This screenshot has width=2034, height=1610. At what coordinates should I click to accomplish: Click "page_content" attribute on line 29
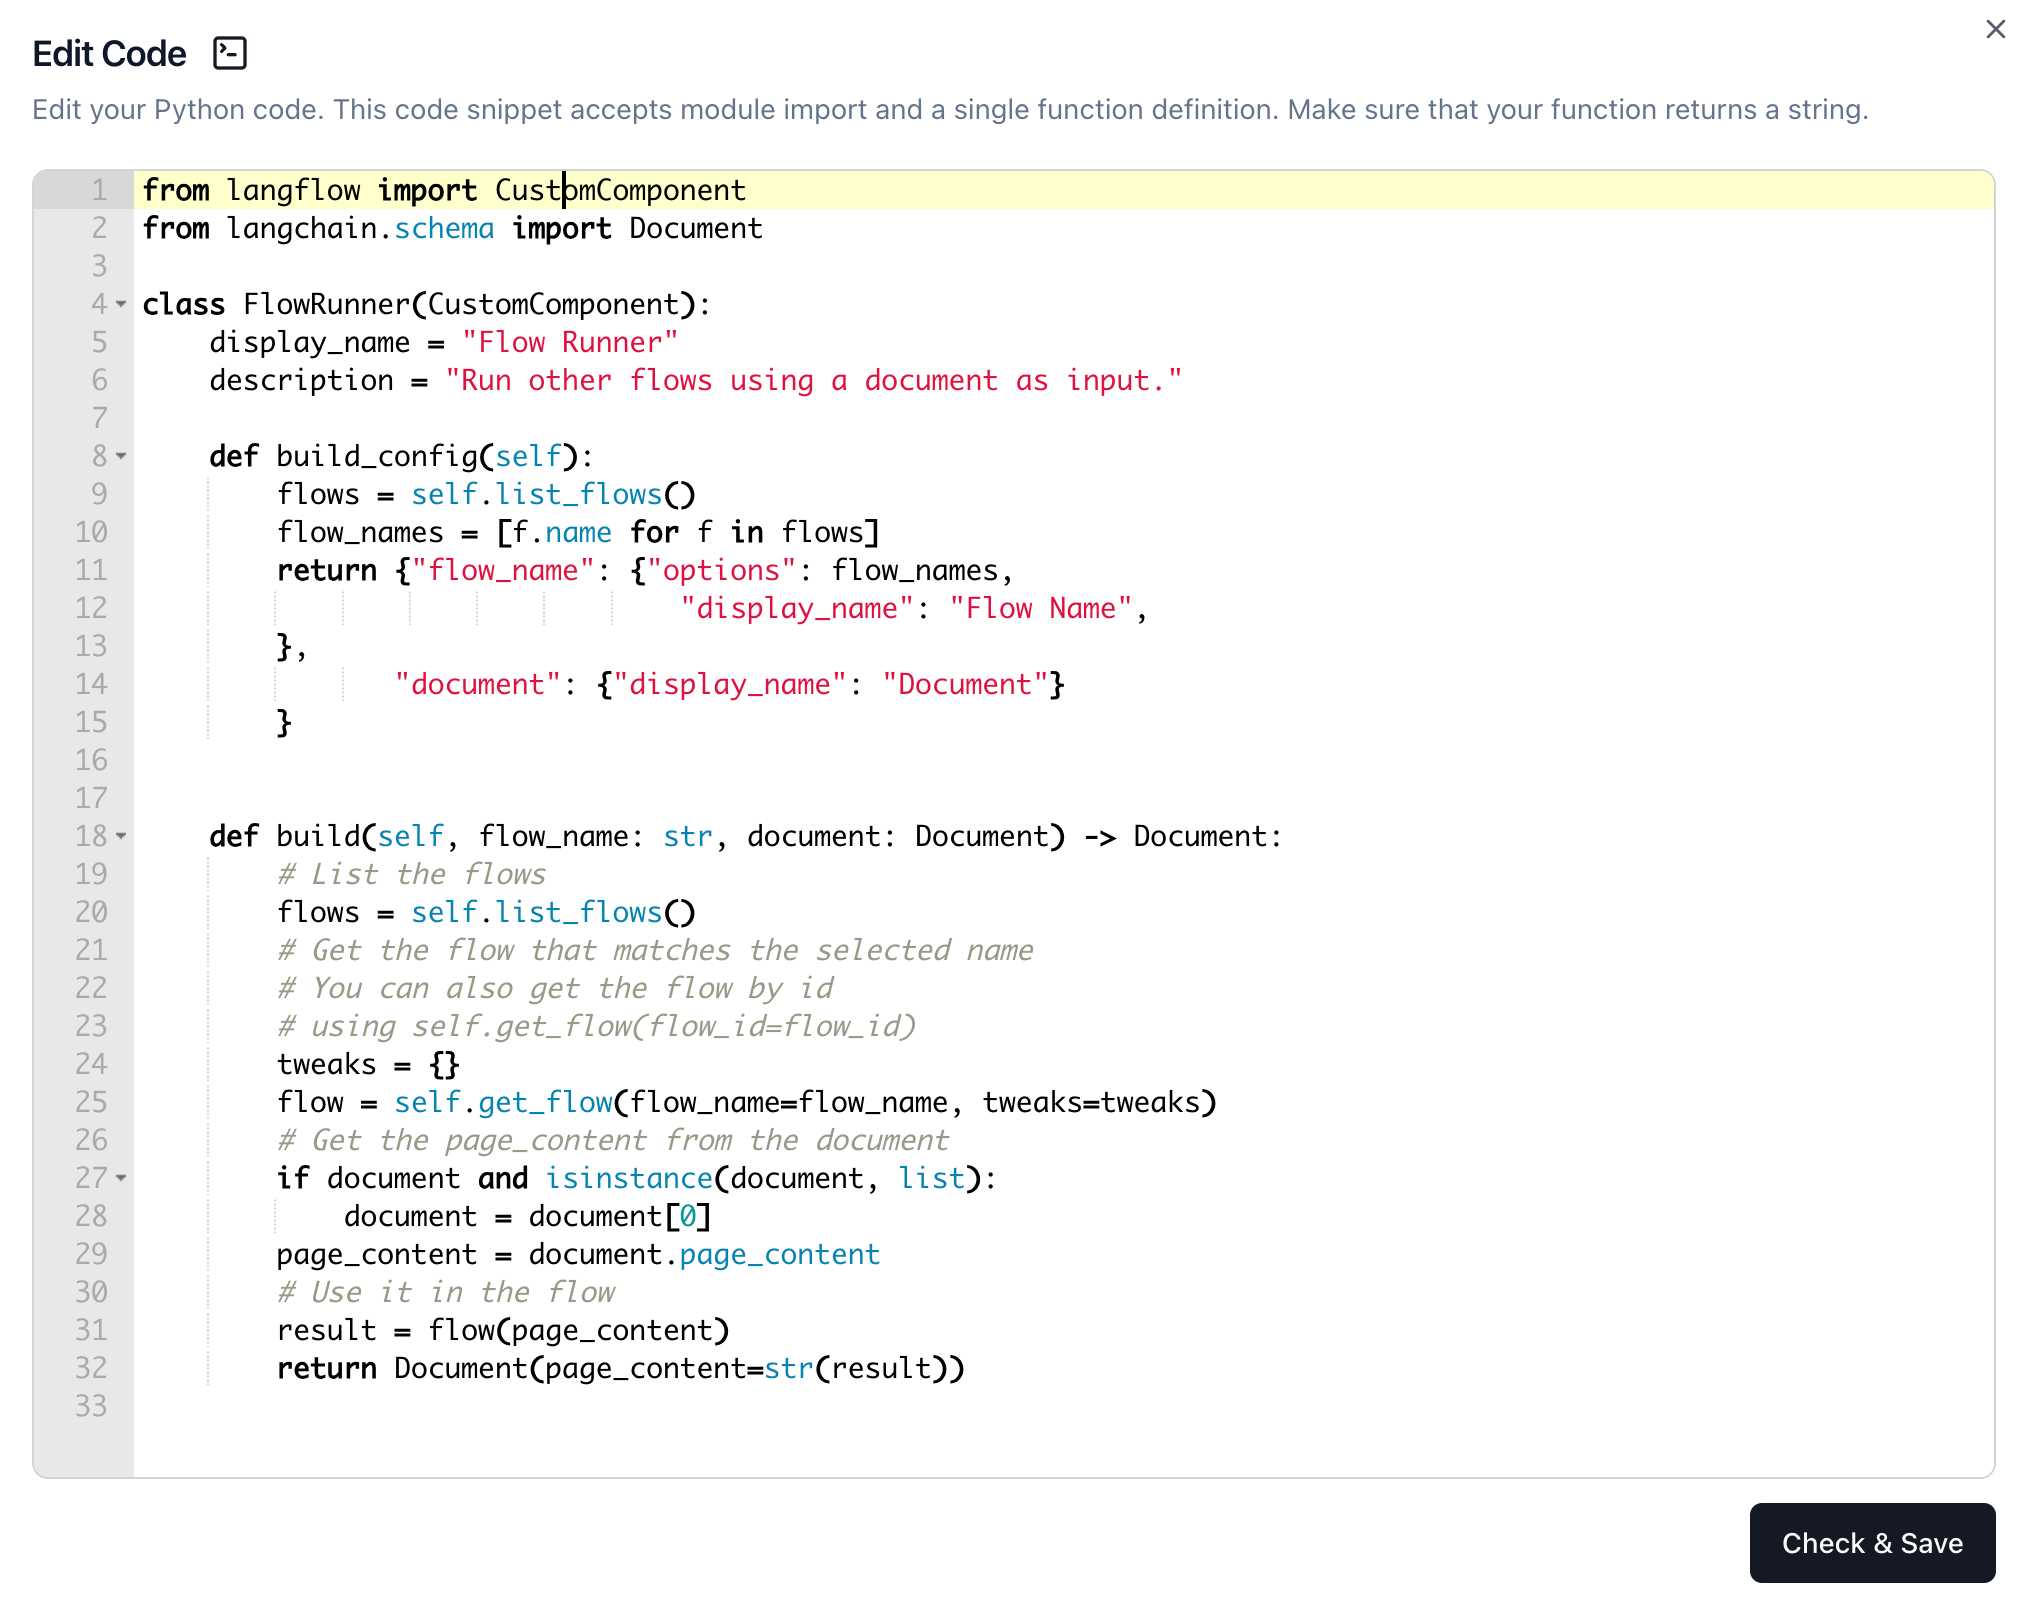(x=780, y=1254)
